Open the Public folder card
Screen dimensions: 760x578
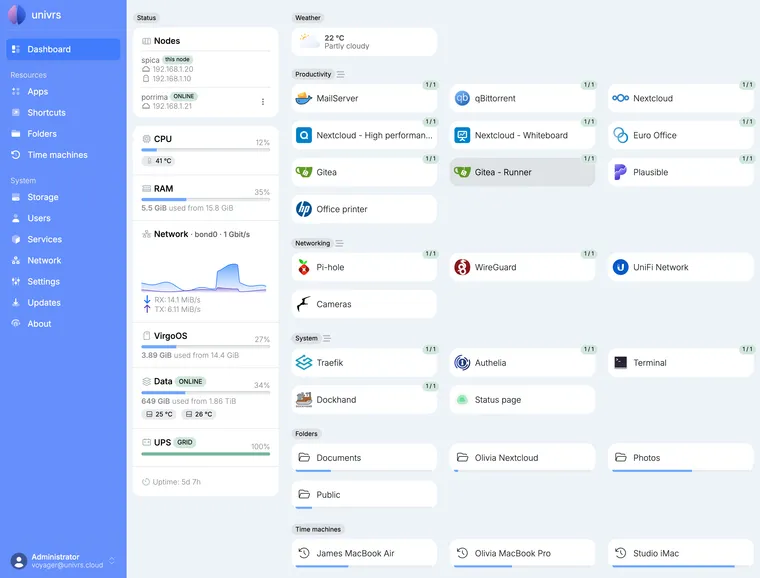(x=364, y=495)
